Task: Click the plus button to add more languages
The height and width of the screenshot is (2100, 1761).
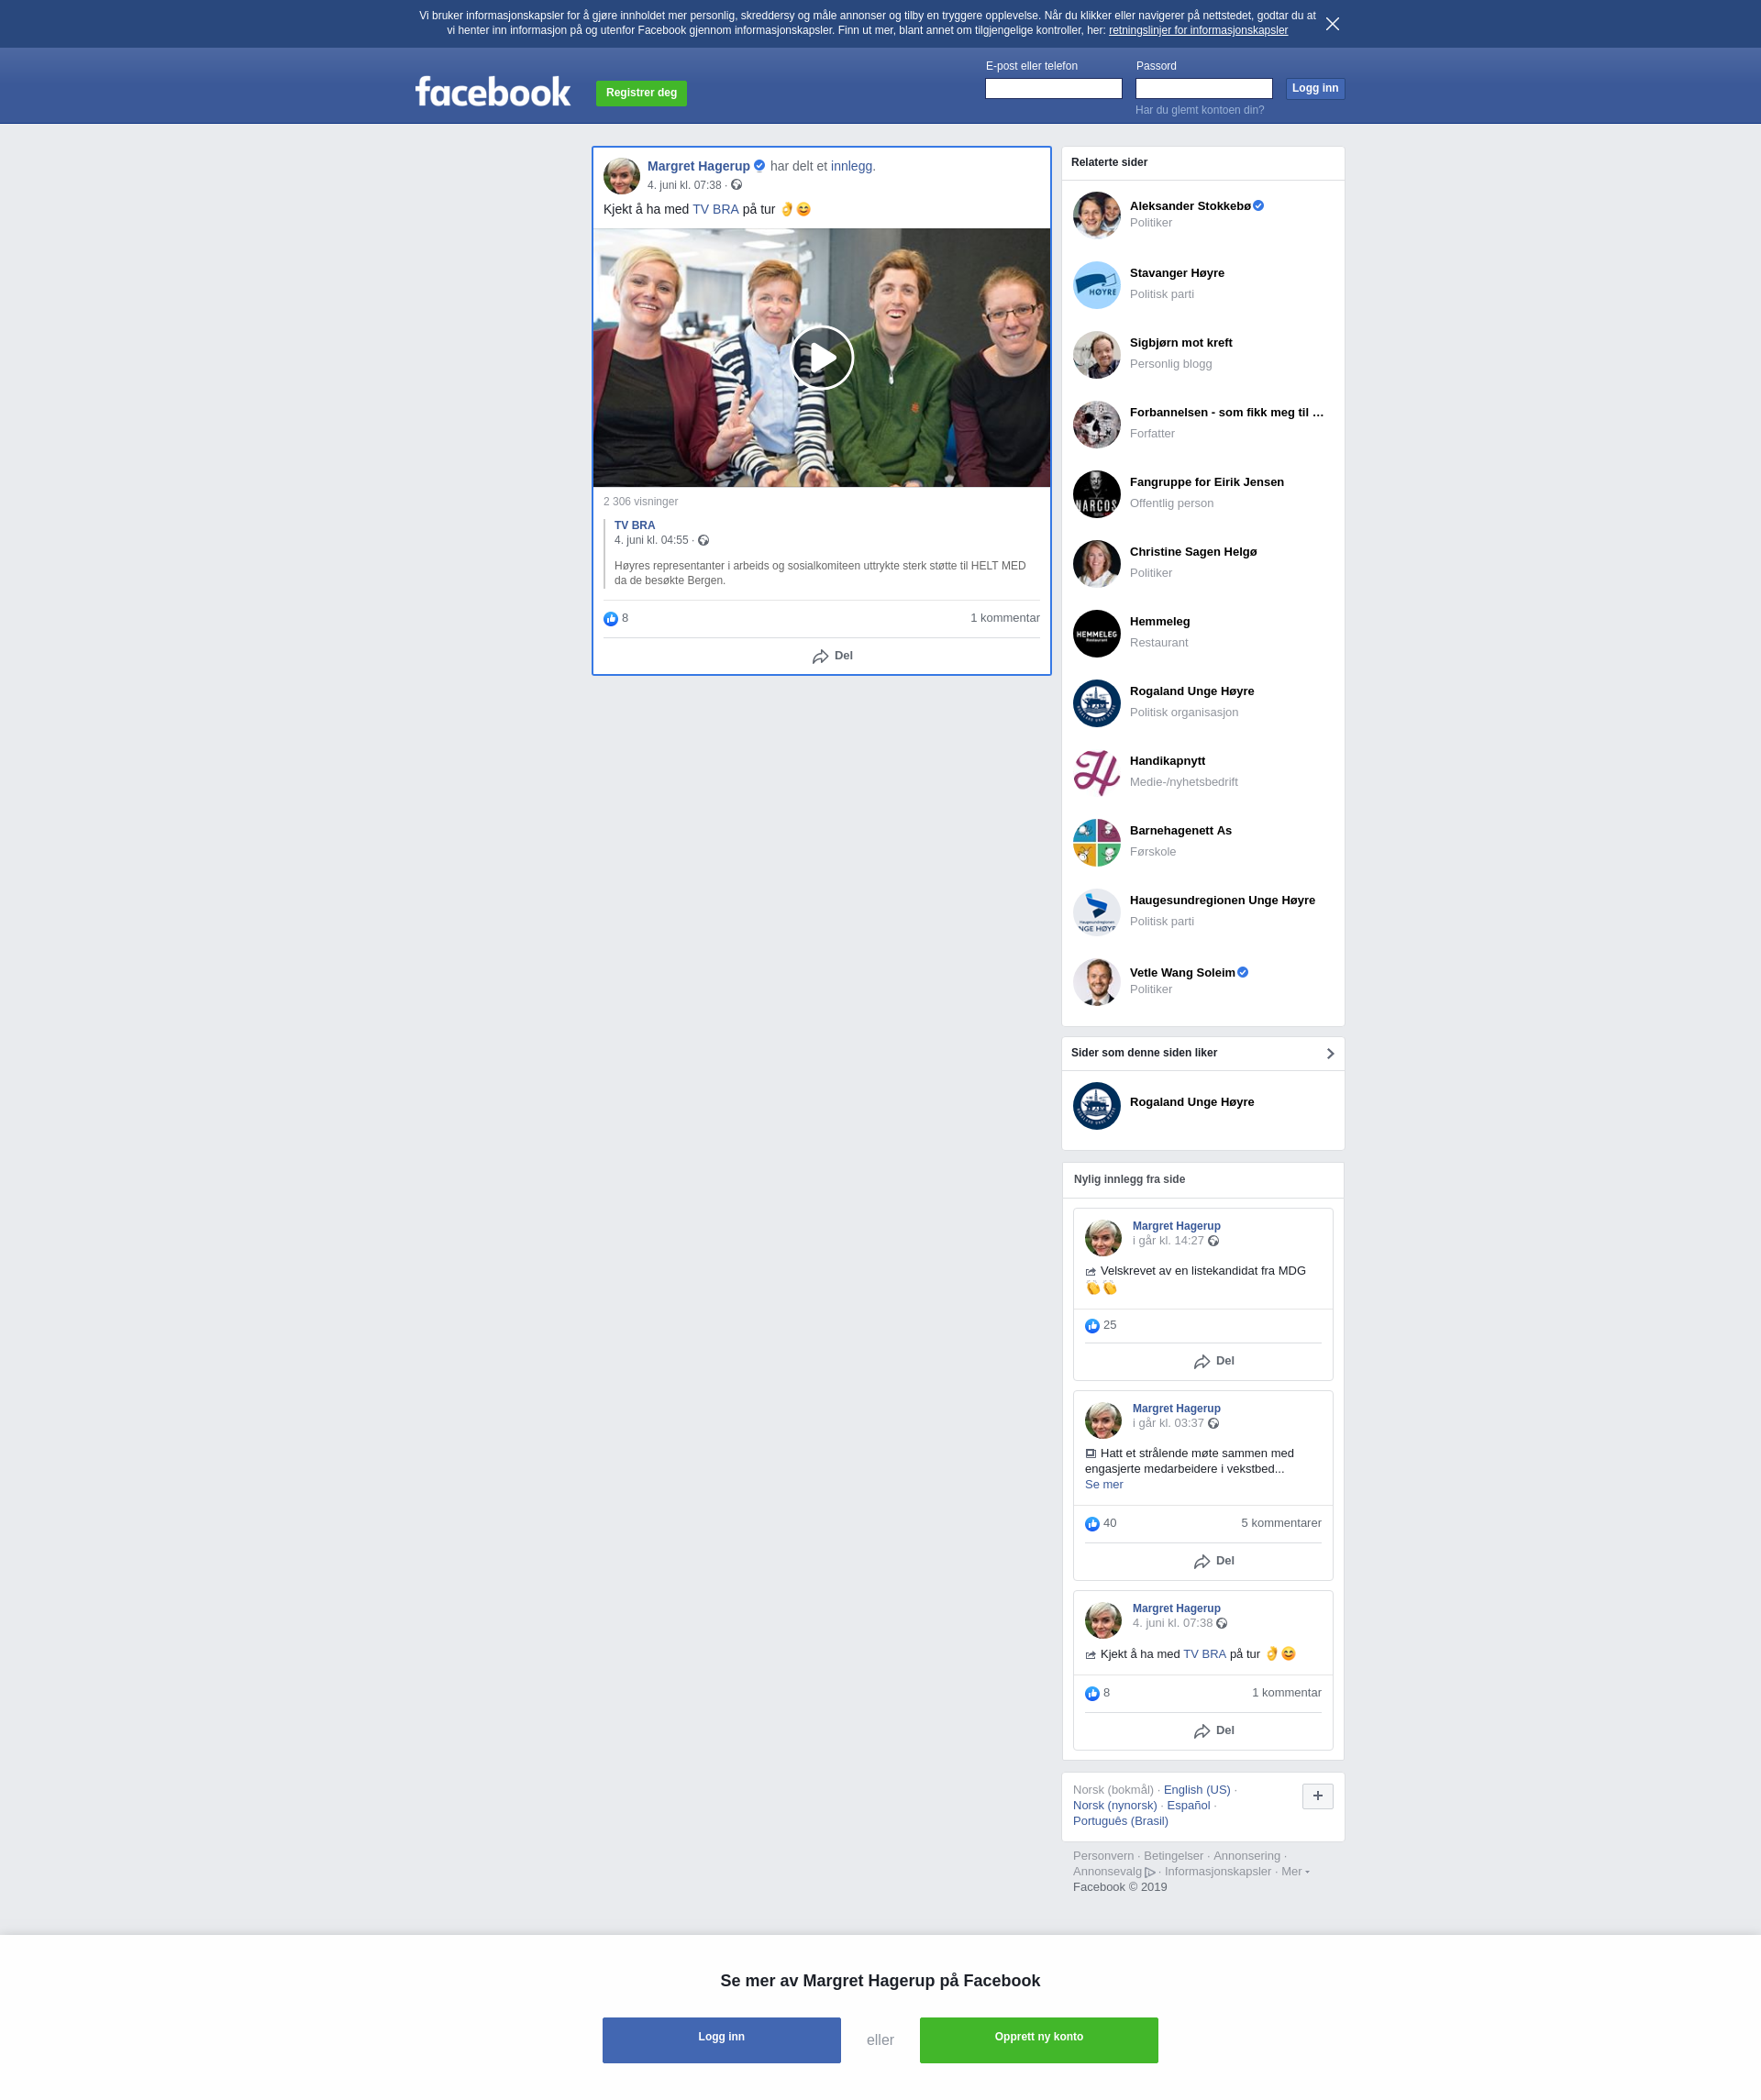Action: [1317, 1796]
